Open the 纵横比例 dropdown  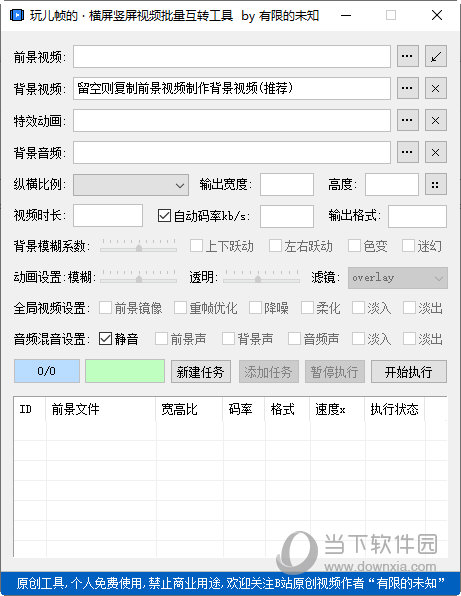point(131,185)
